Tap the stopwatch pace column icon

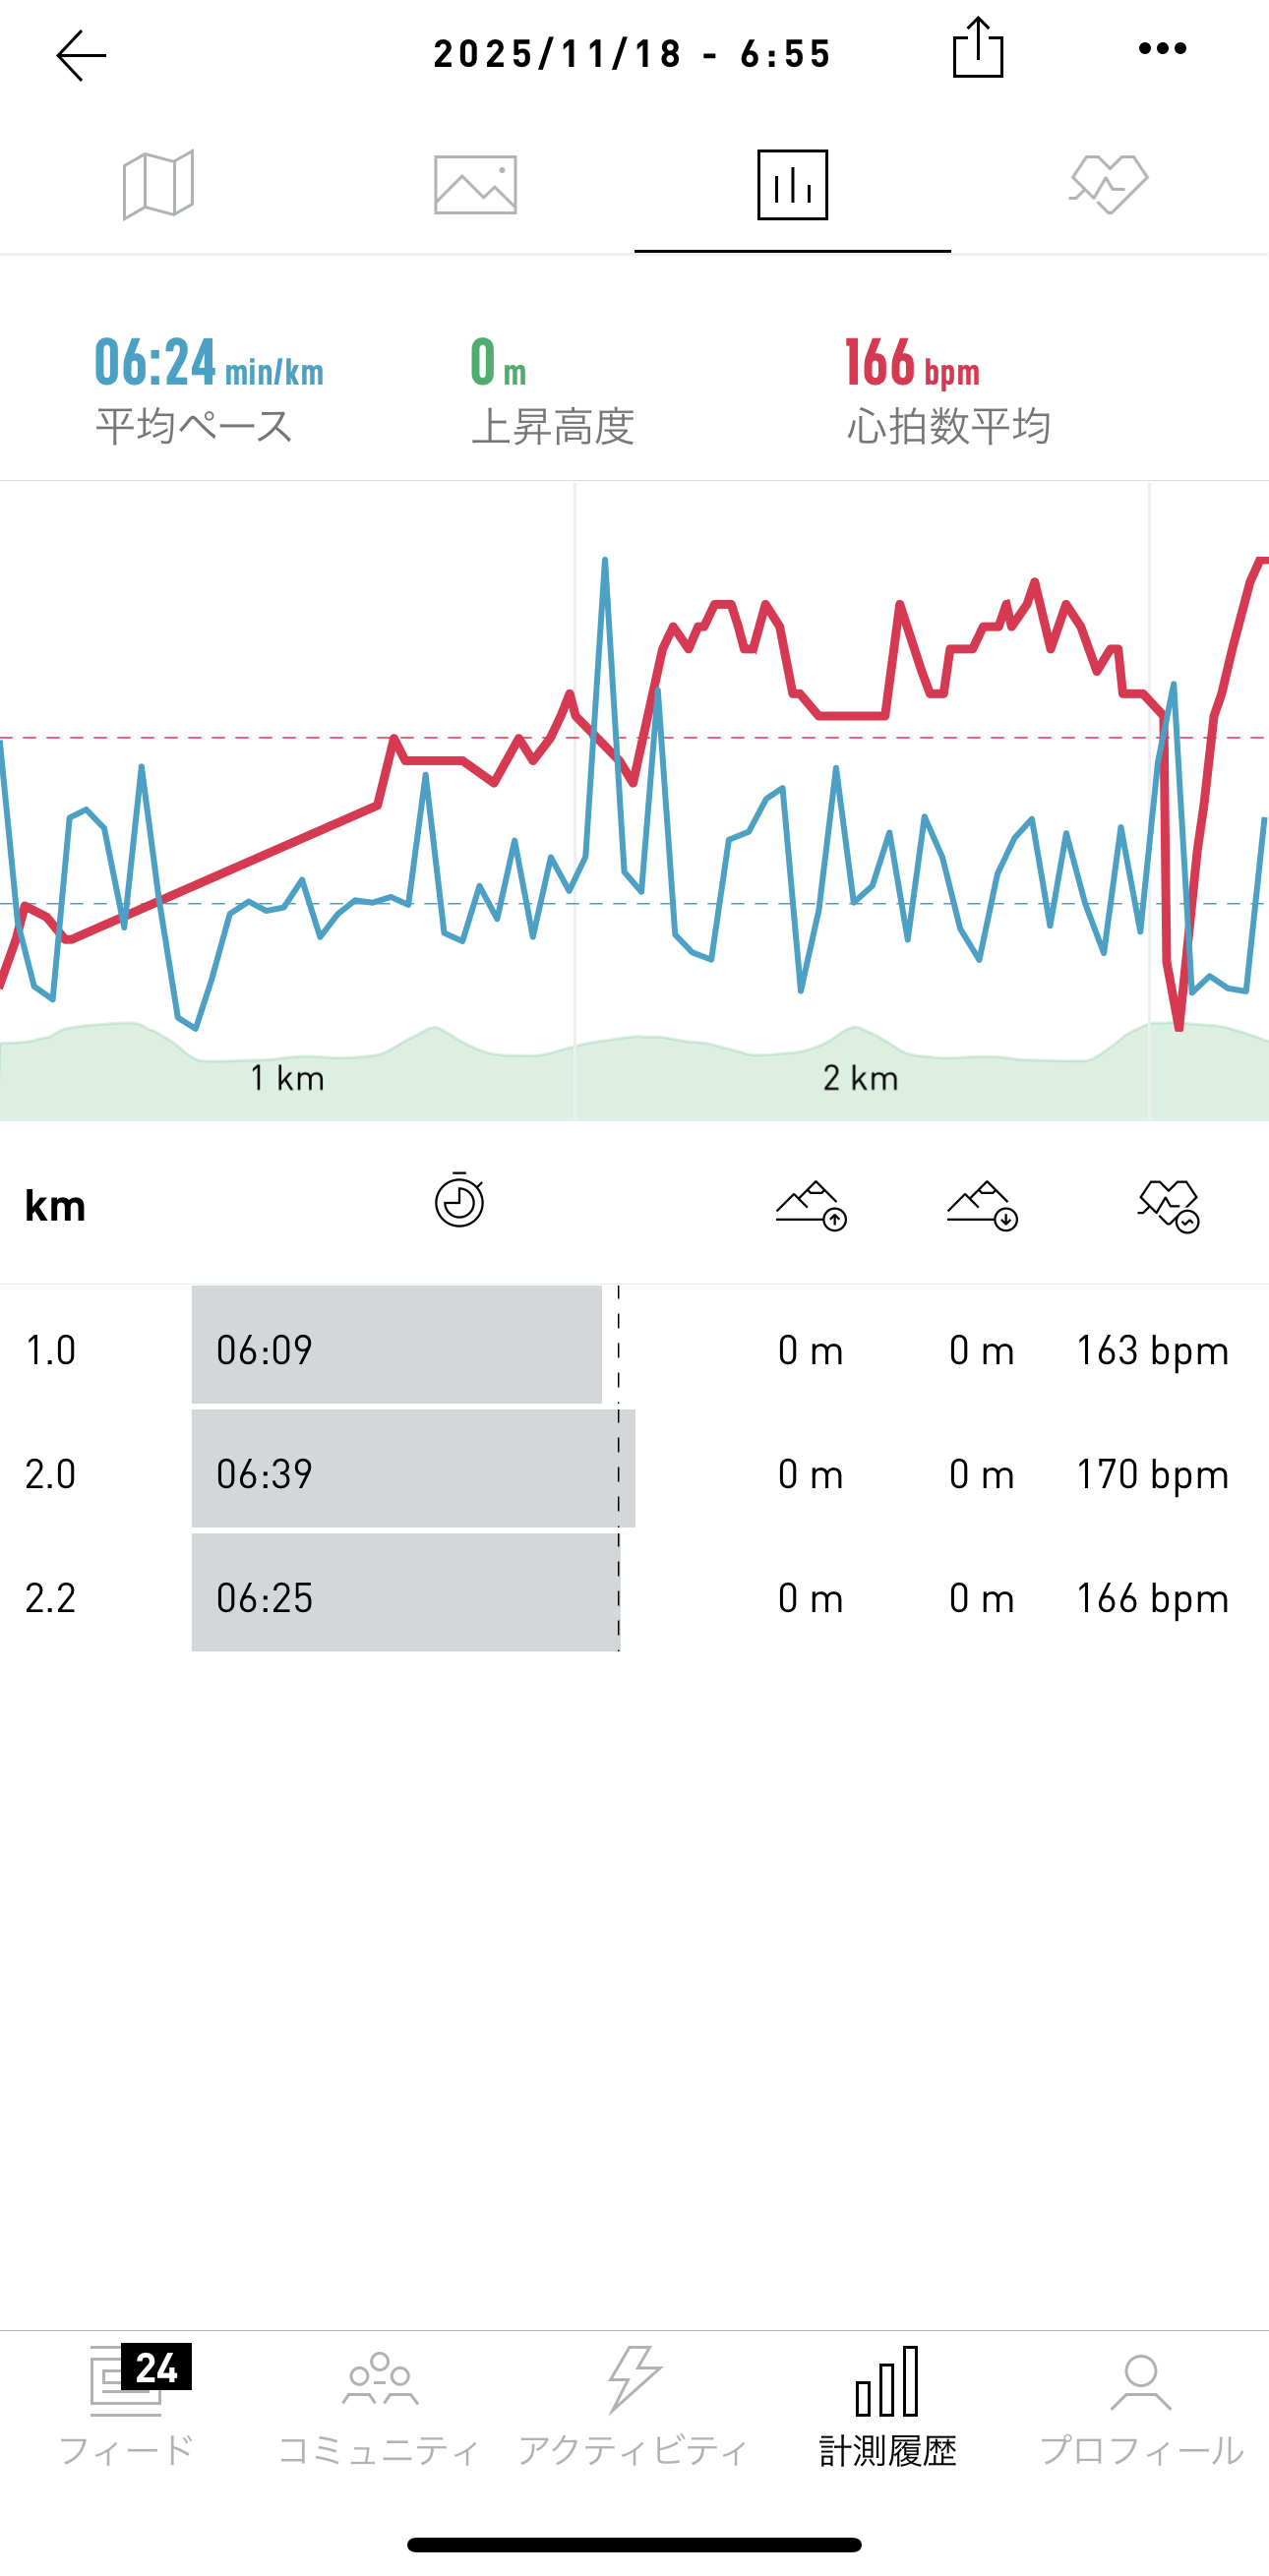click(x=459, y=1201)
